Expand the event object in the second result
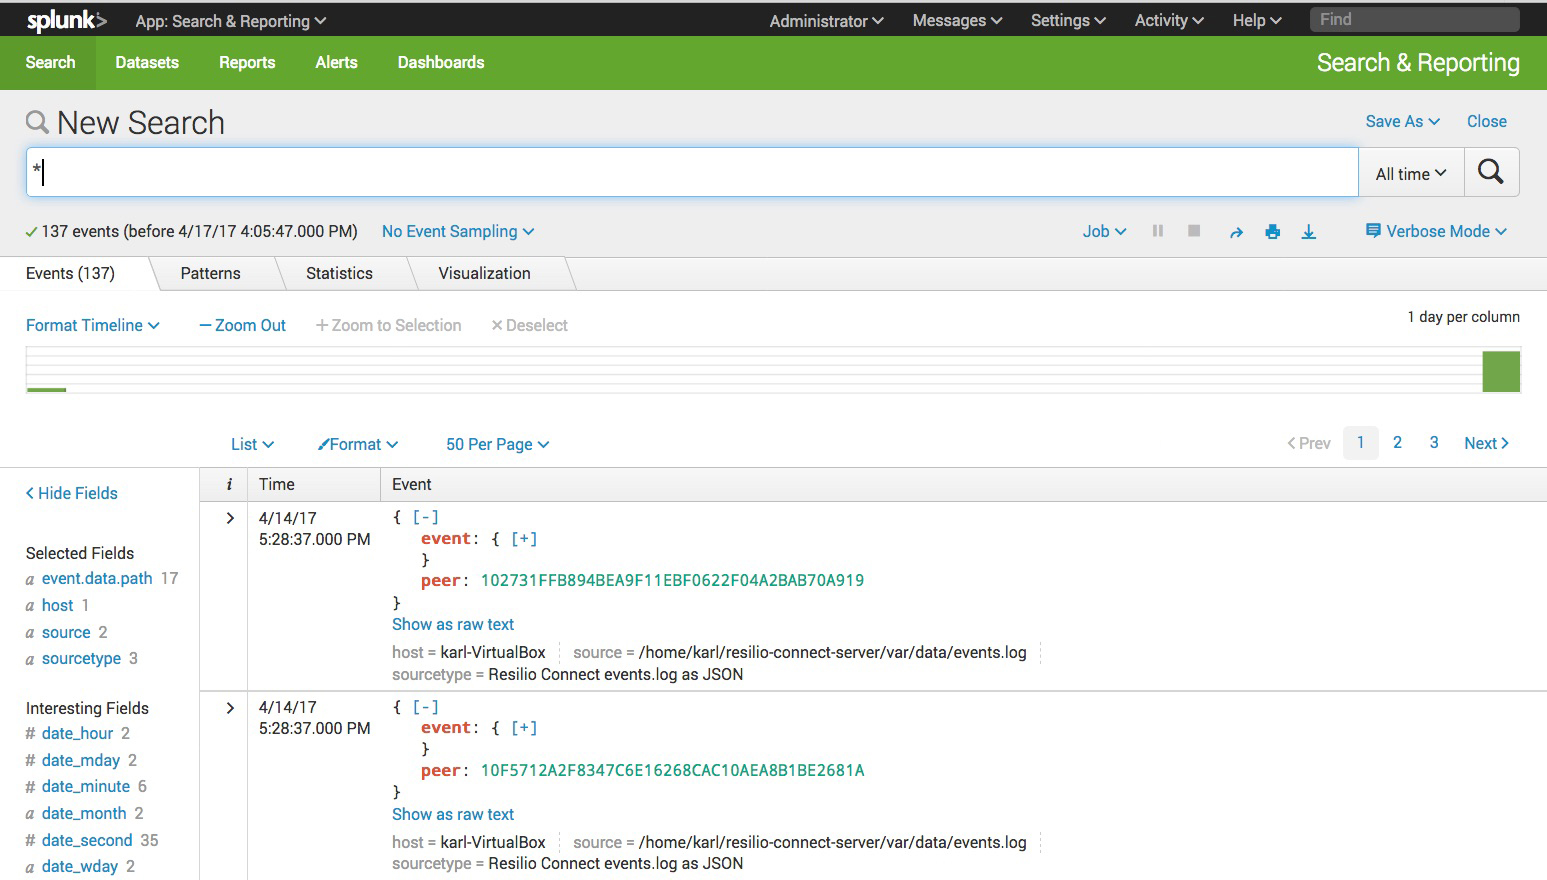Viewport: 1547px width, 880px height. point(524,727)
